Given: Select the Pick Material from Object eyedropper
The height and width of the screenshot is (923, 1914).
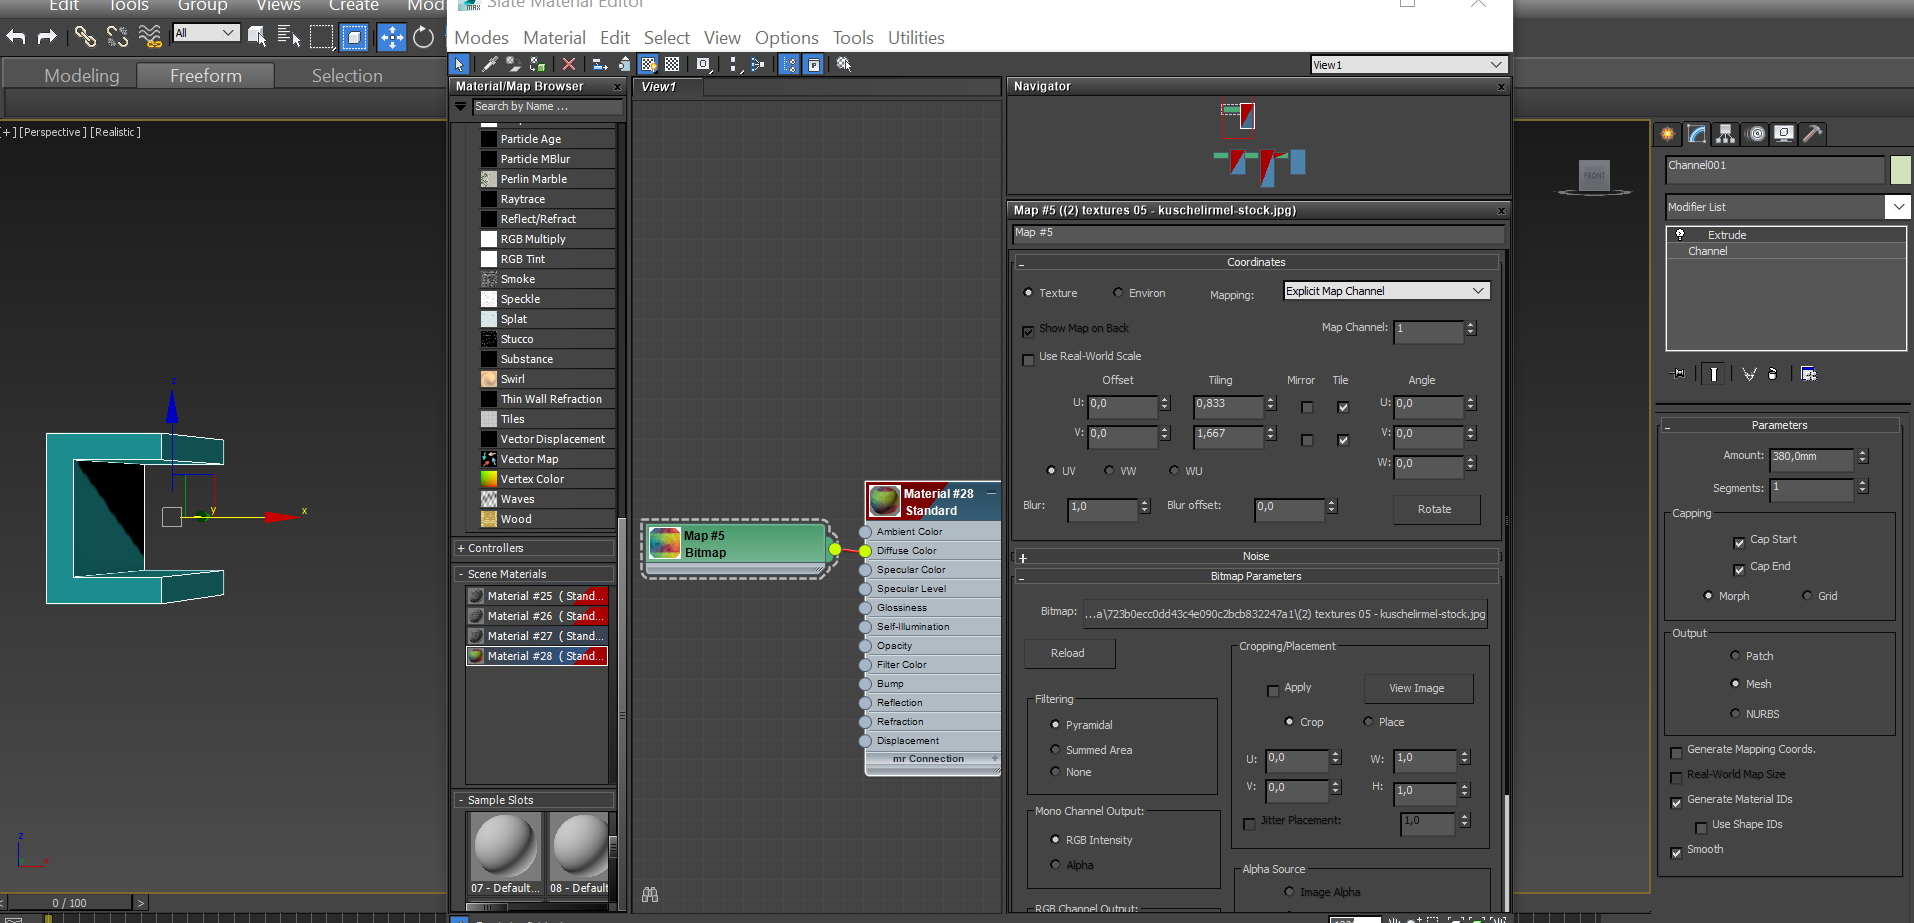Looking at the screenshot, I should coord(489,63).
